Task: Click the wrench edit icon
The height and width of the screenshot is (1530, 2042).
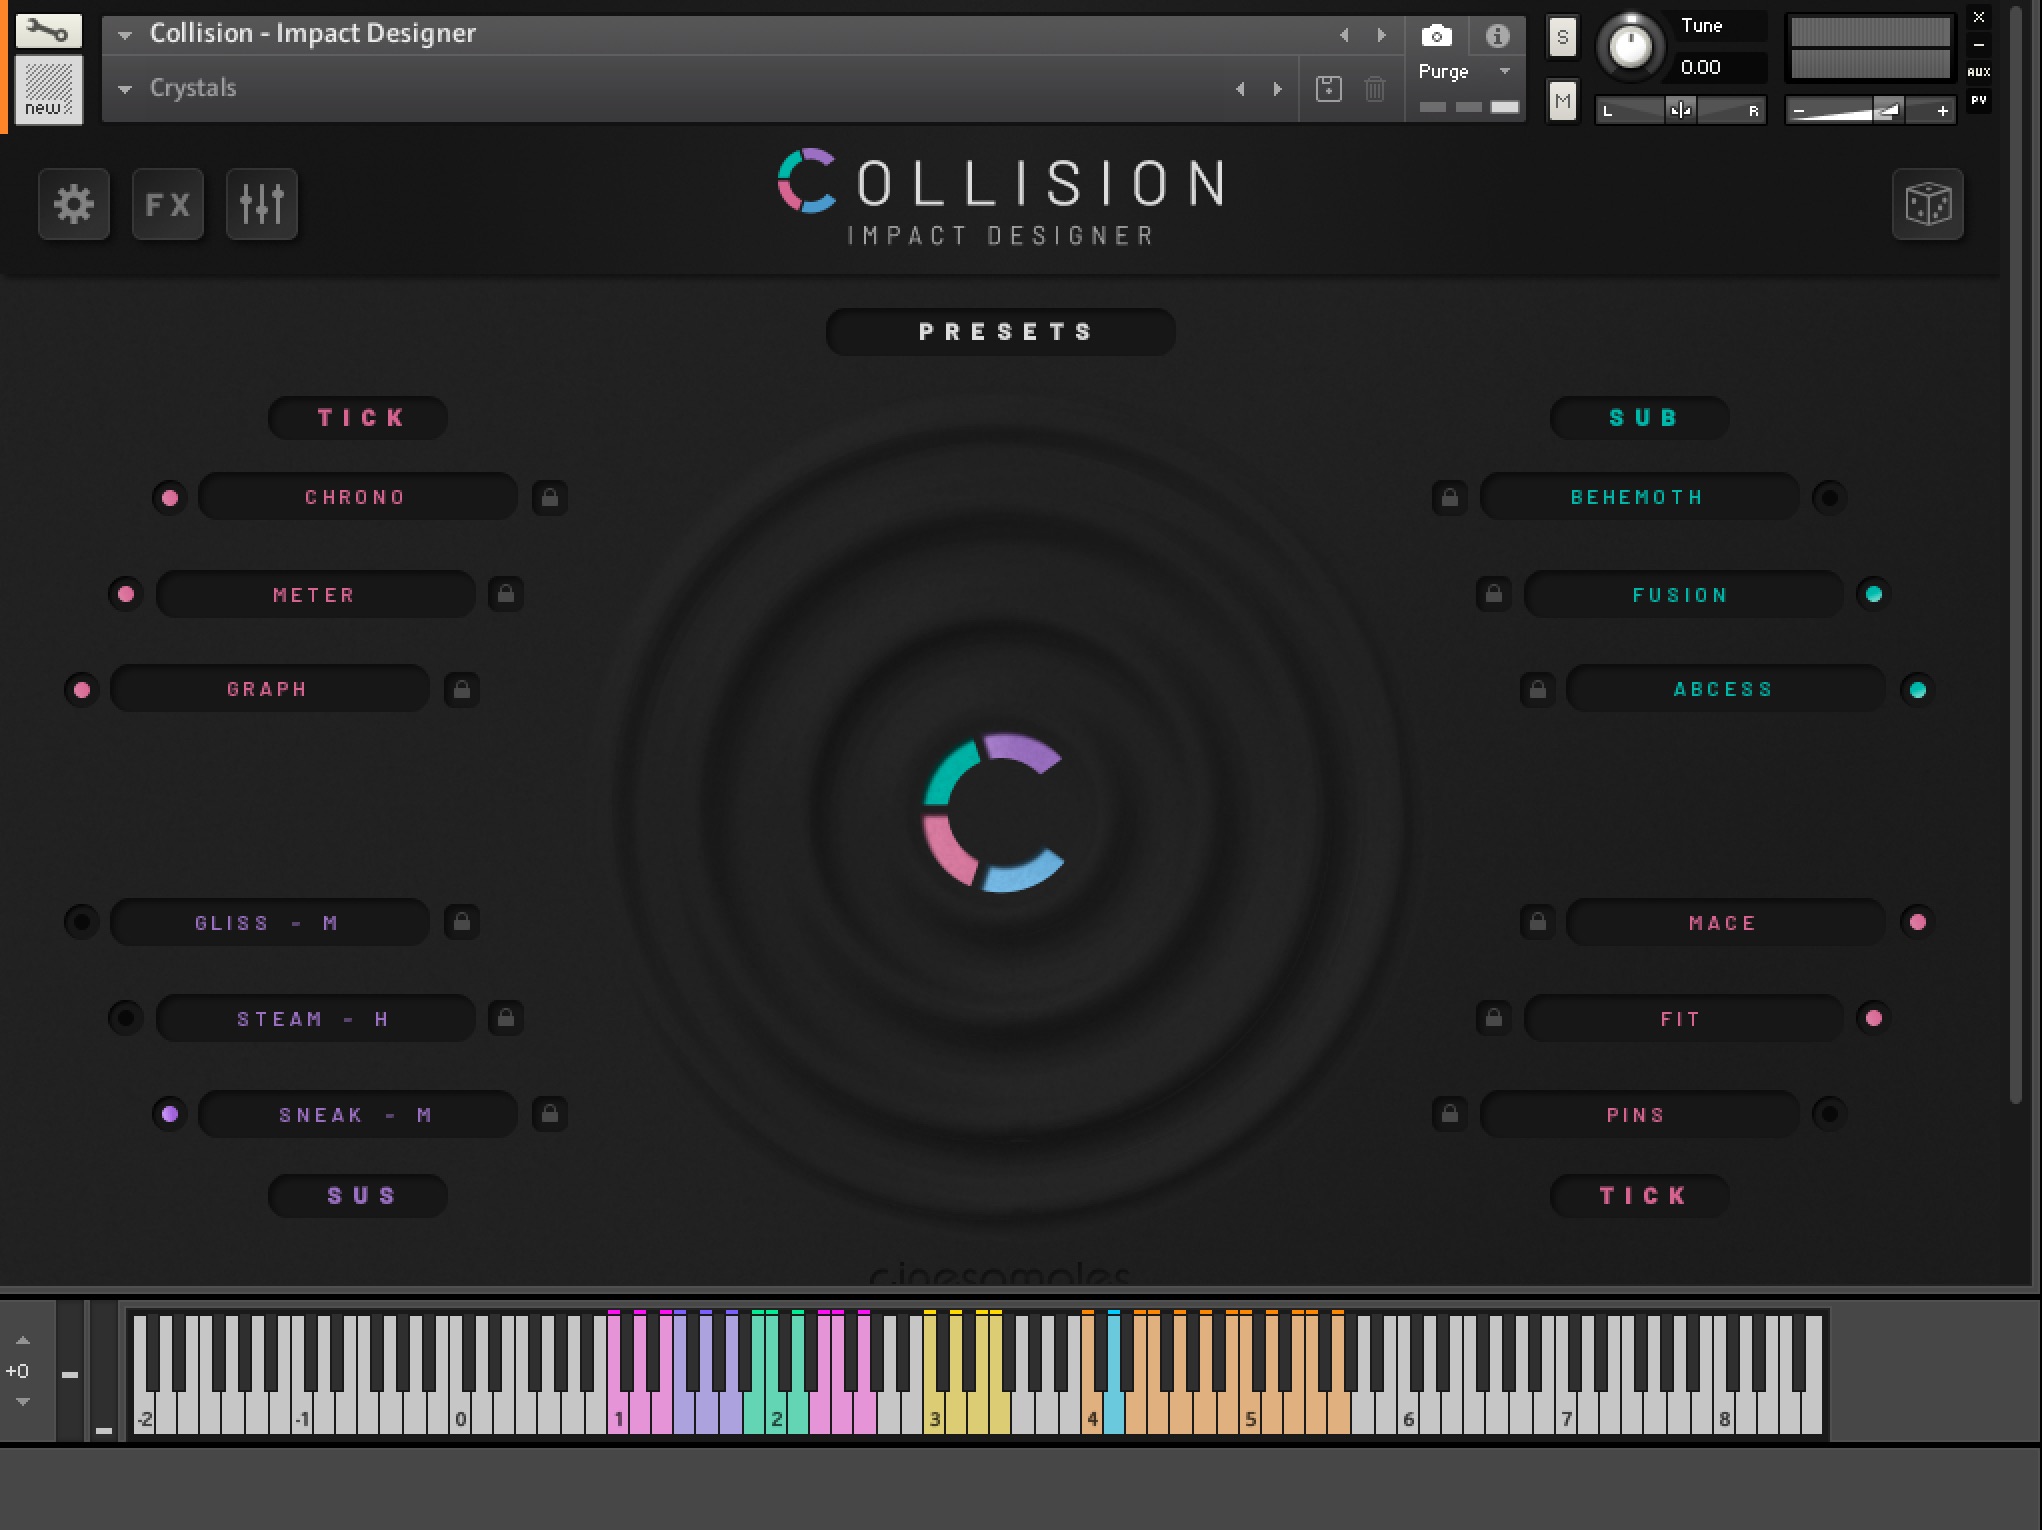Action: [x=47, y=30]
